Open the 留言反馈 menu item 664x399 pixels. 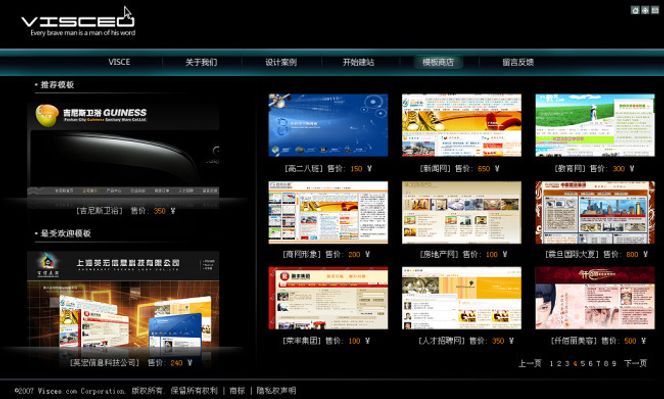tap(518, 62)
